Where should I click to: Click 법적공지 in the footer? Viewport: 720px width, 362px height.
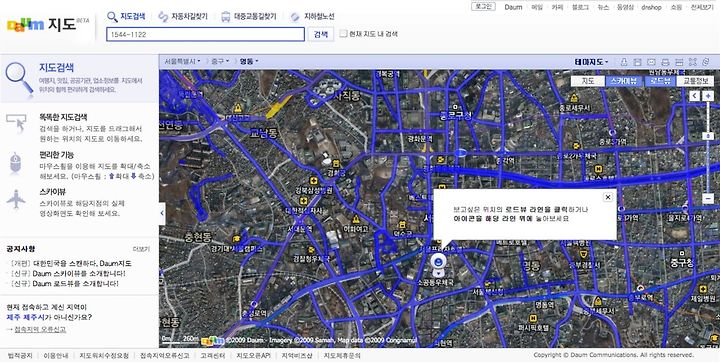point(20,355)
